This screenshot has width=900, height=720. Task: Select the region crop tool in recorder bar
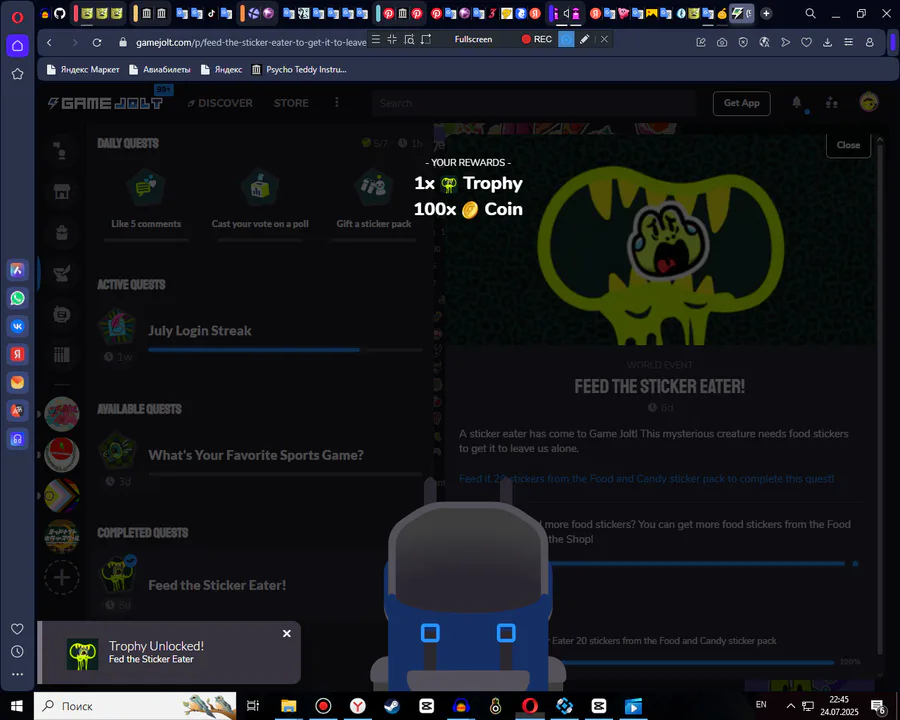point(426,39)
